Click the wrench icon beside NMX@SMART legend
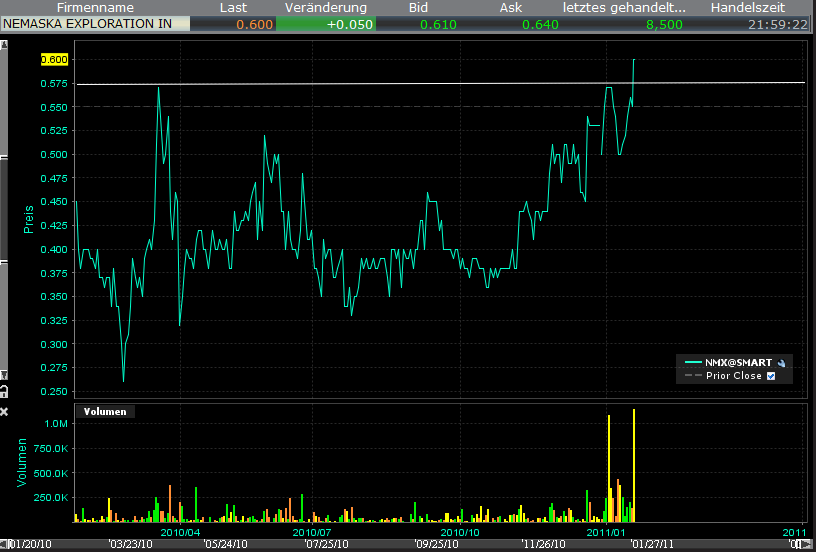The image size is (816, 552). (780, 363)
